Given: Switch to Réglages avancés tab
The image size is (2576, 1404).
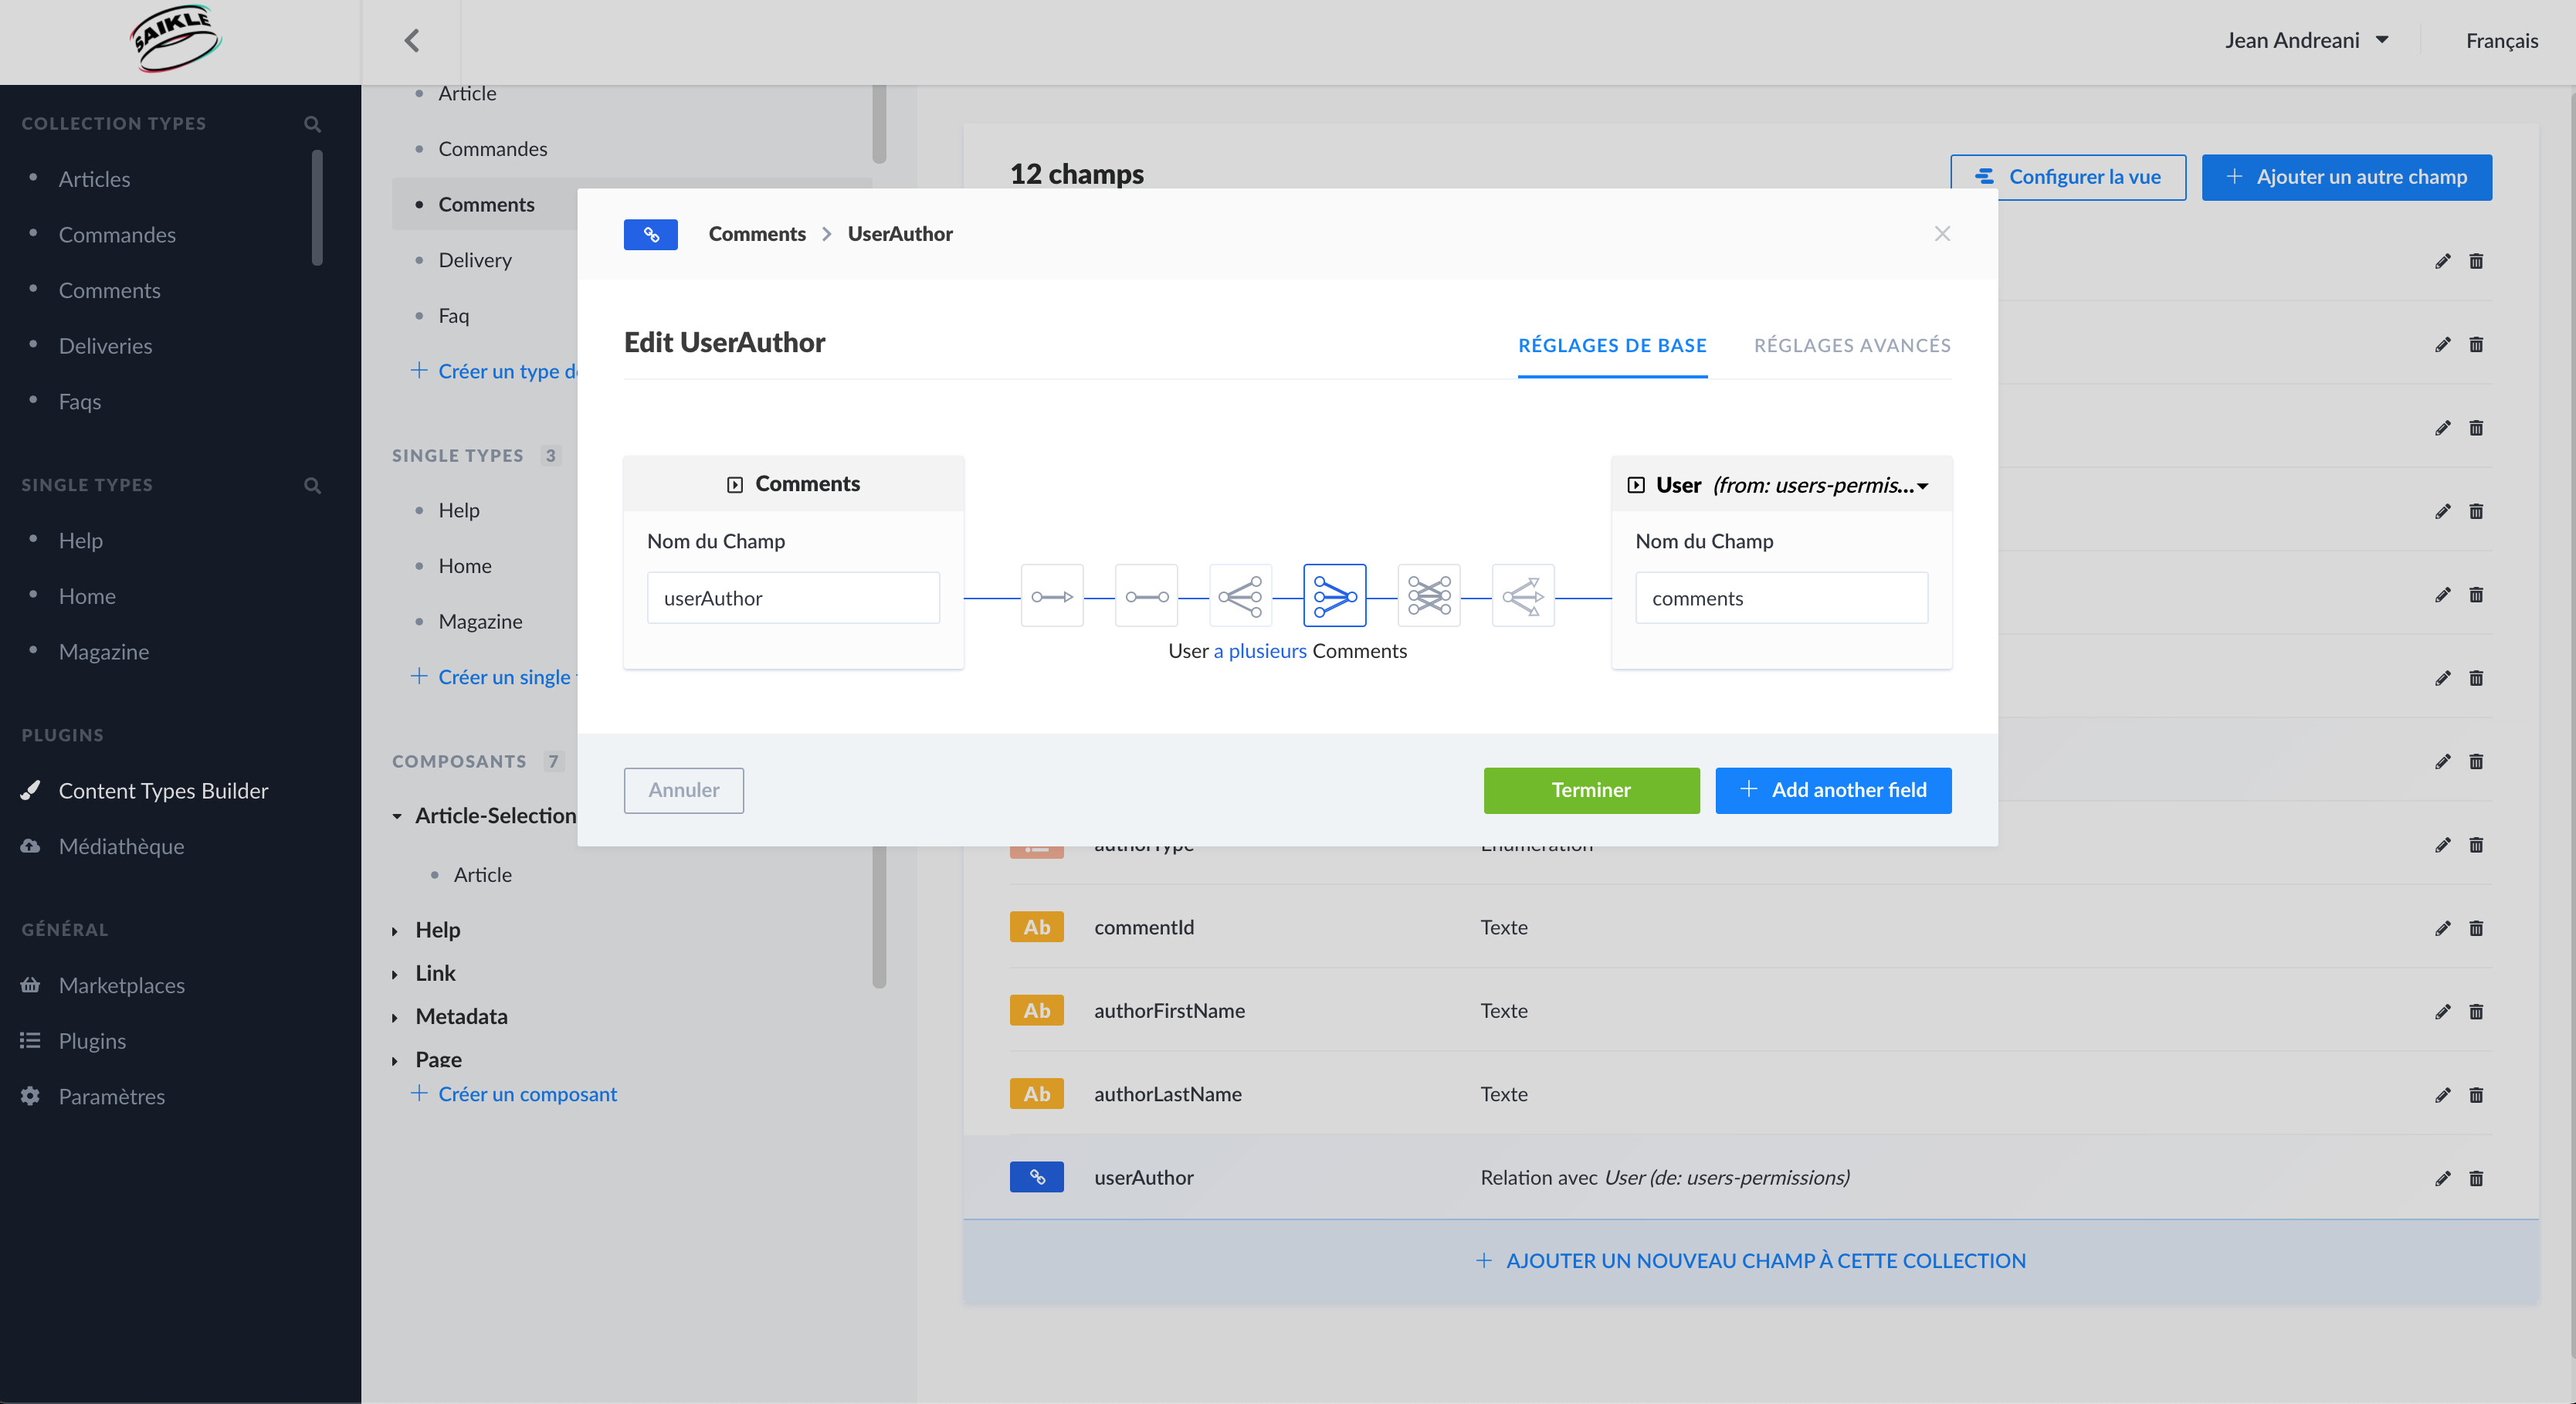Looking at the screenshot, I should coord(1852,346).
